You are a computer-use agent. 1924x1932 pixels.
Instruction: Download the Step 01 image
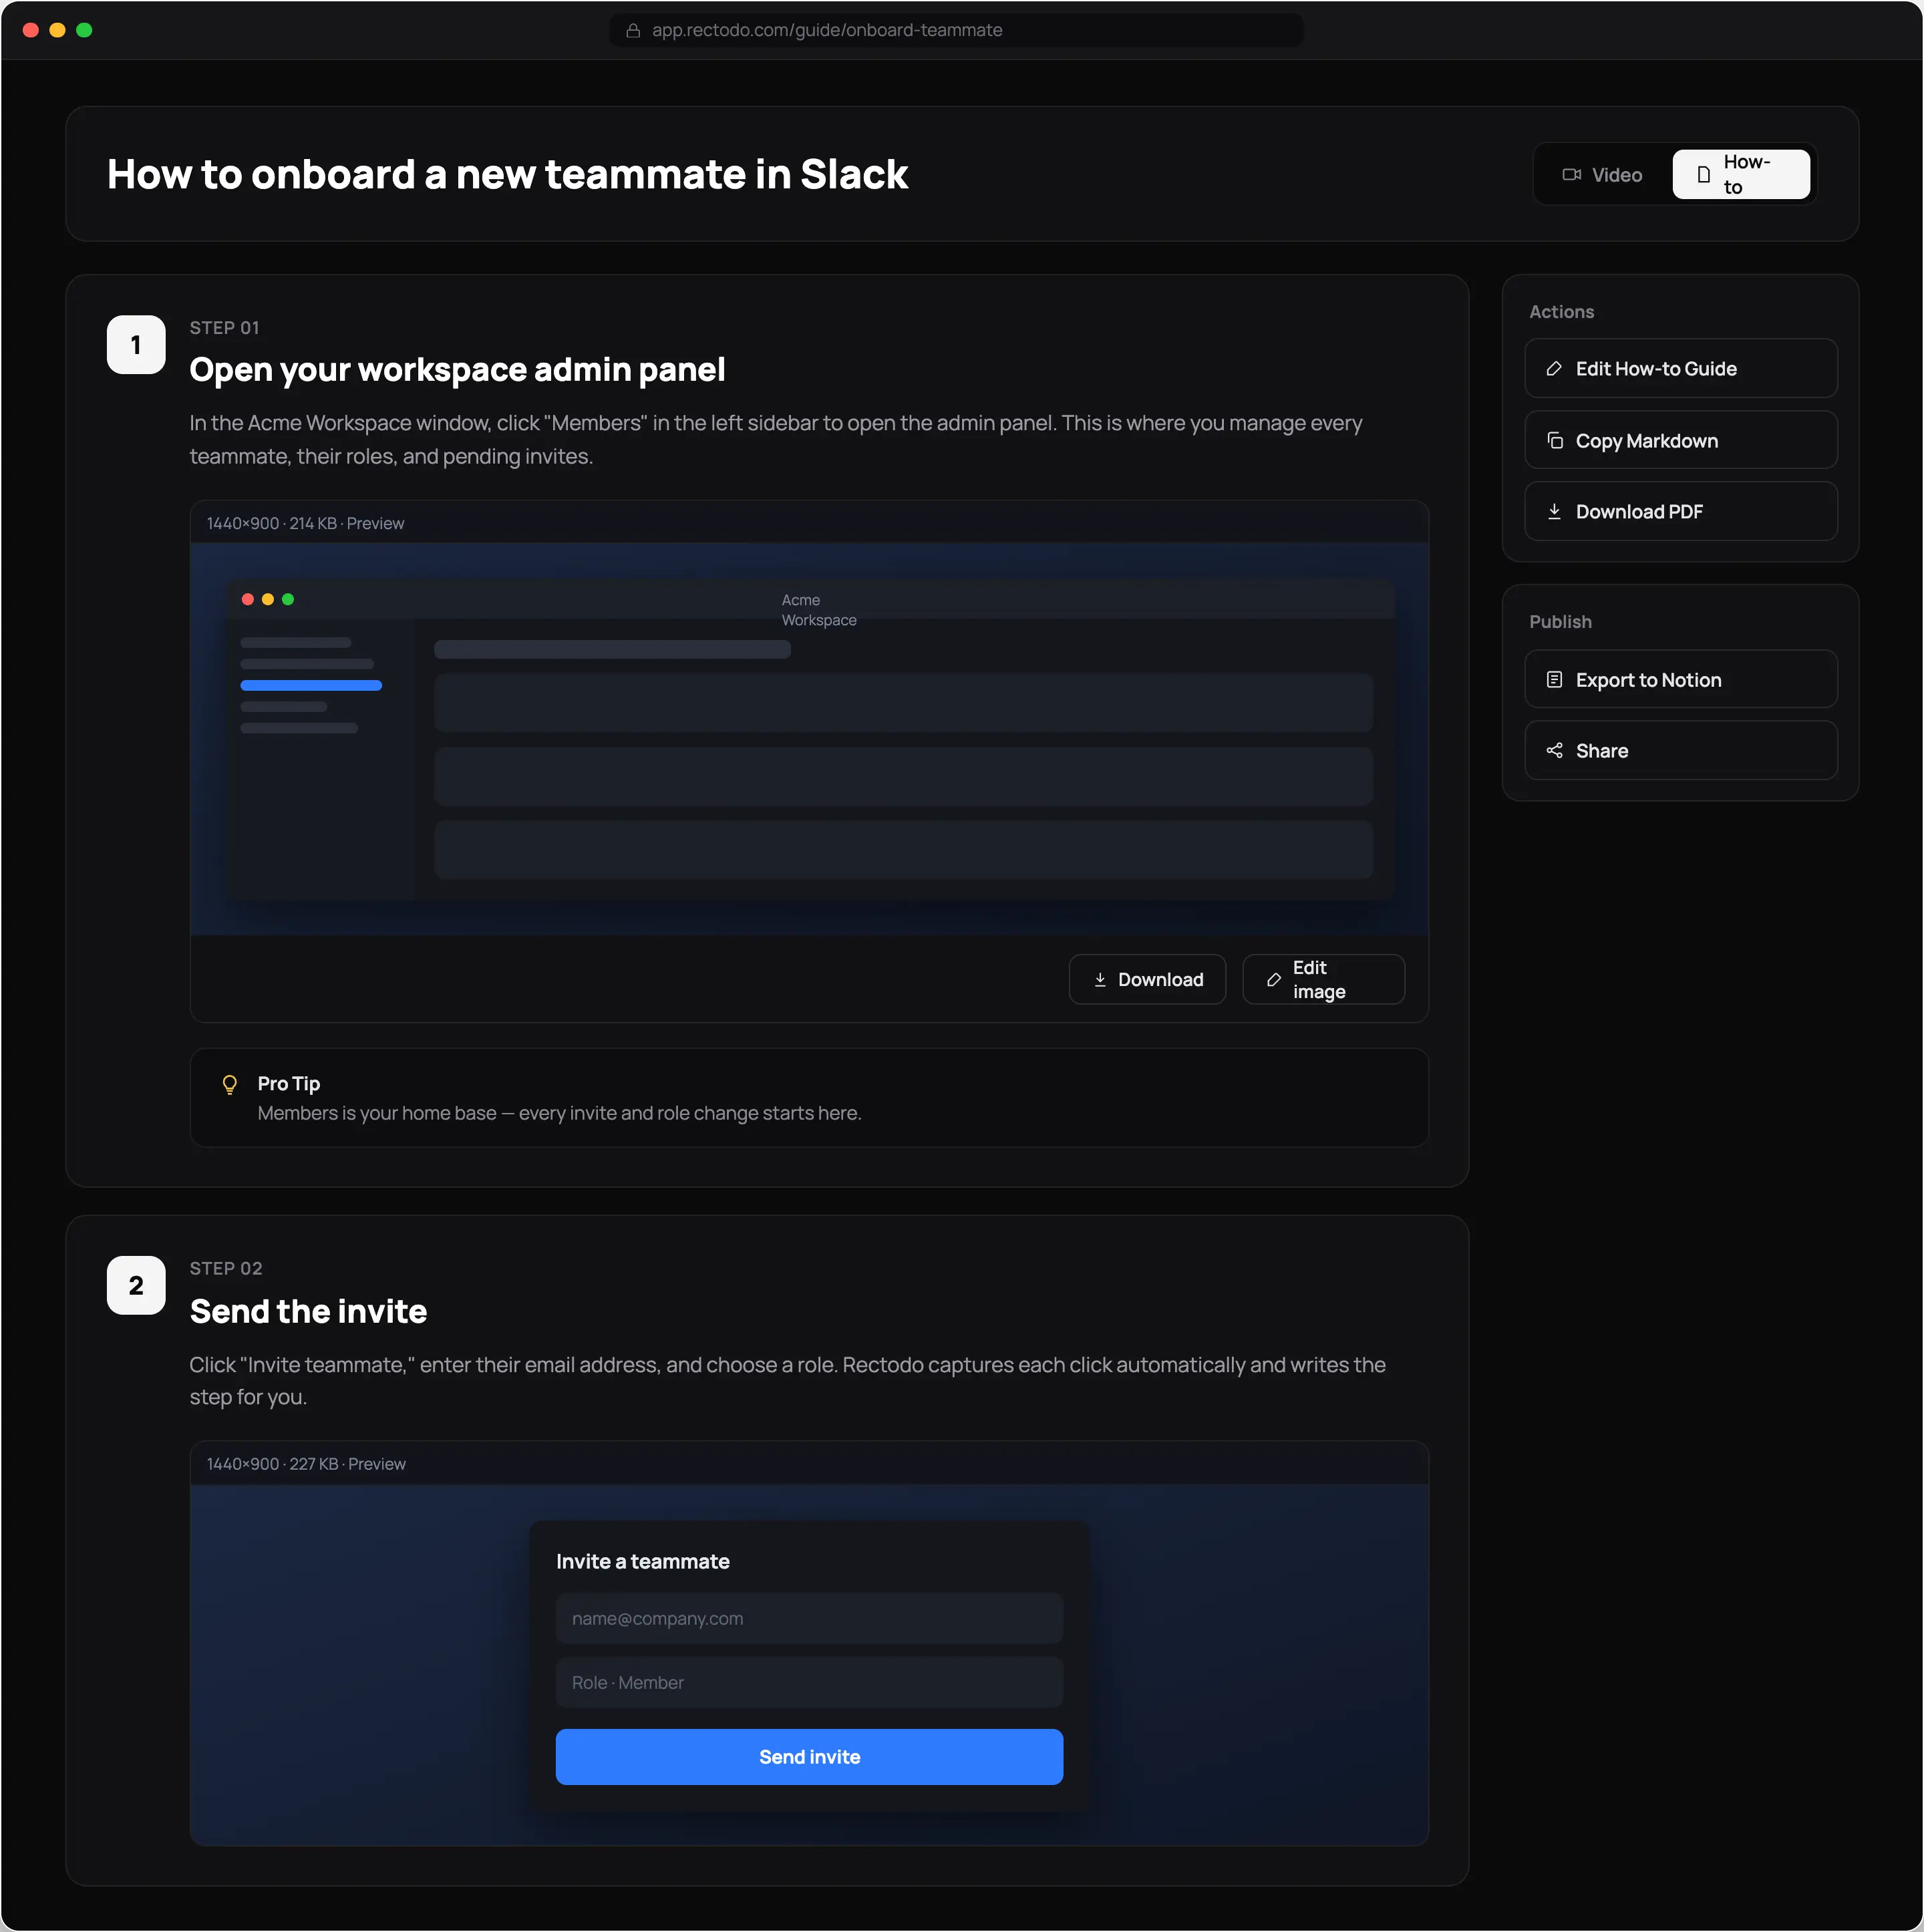pyautogui.click(x=1147, y=980)
